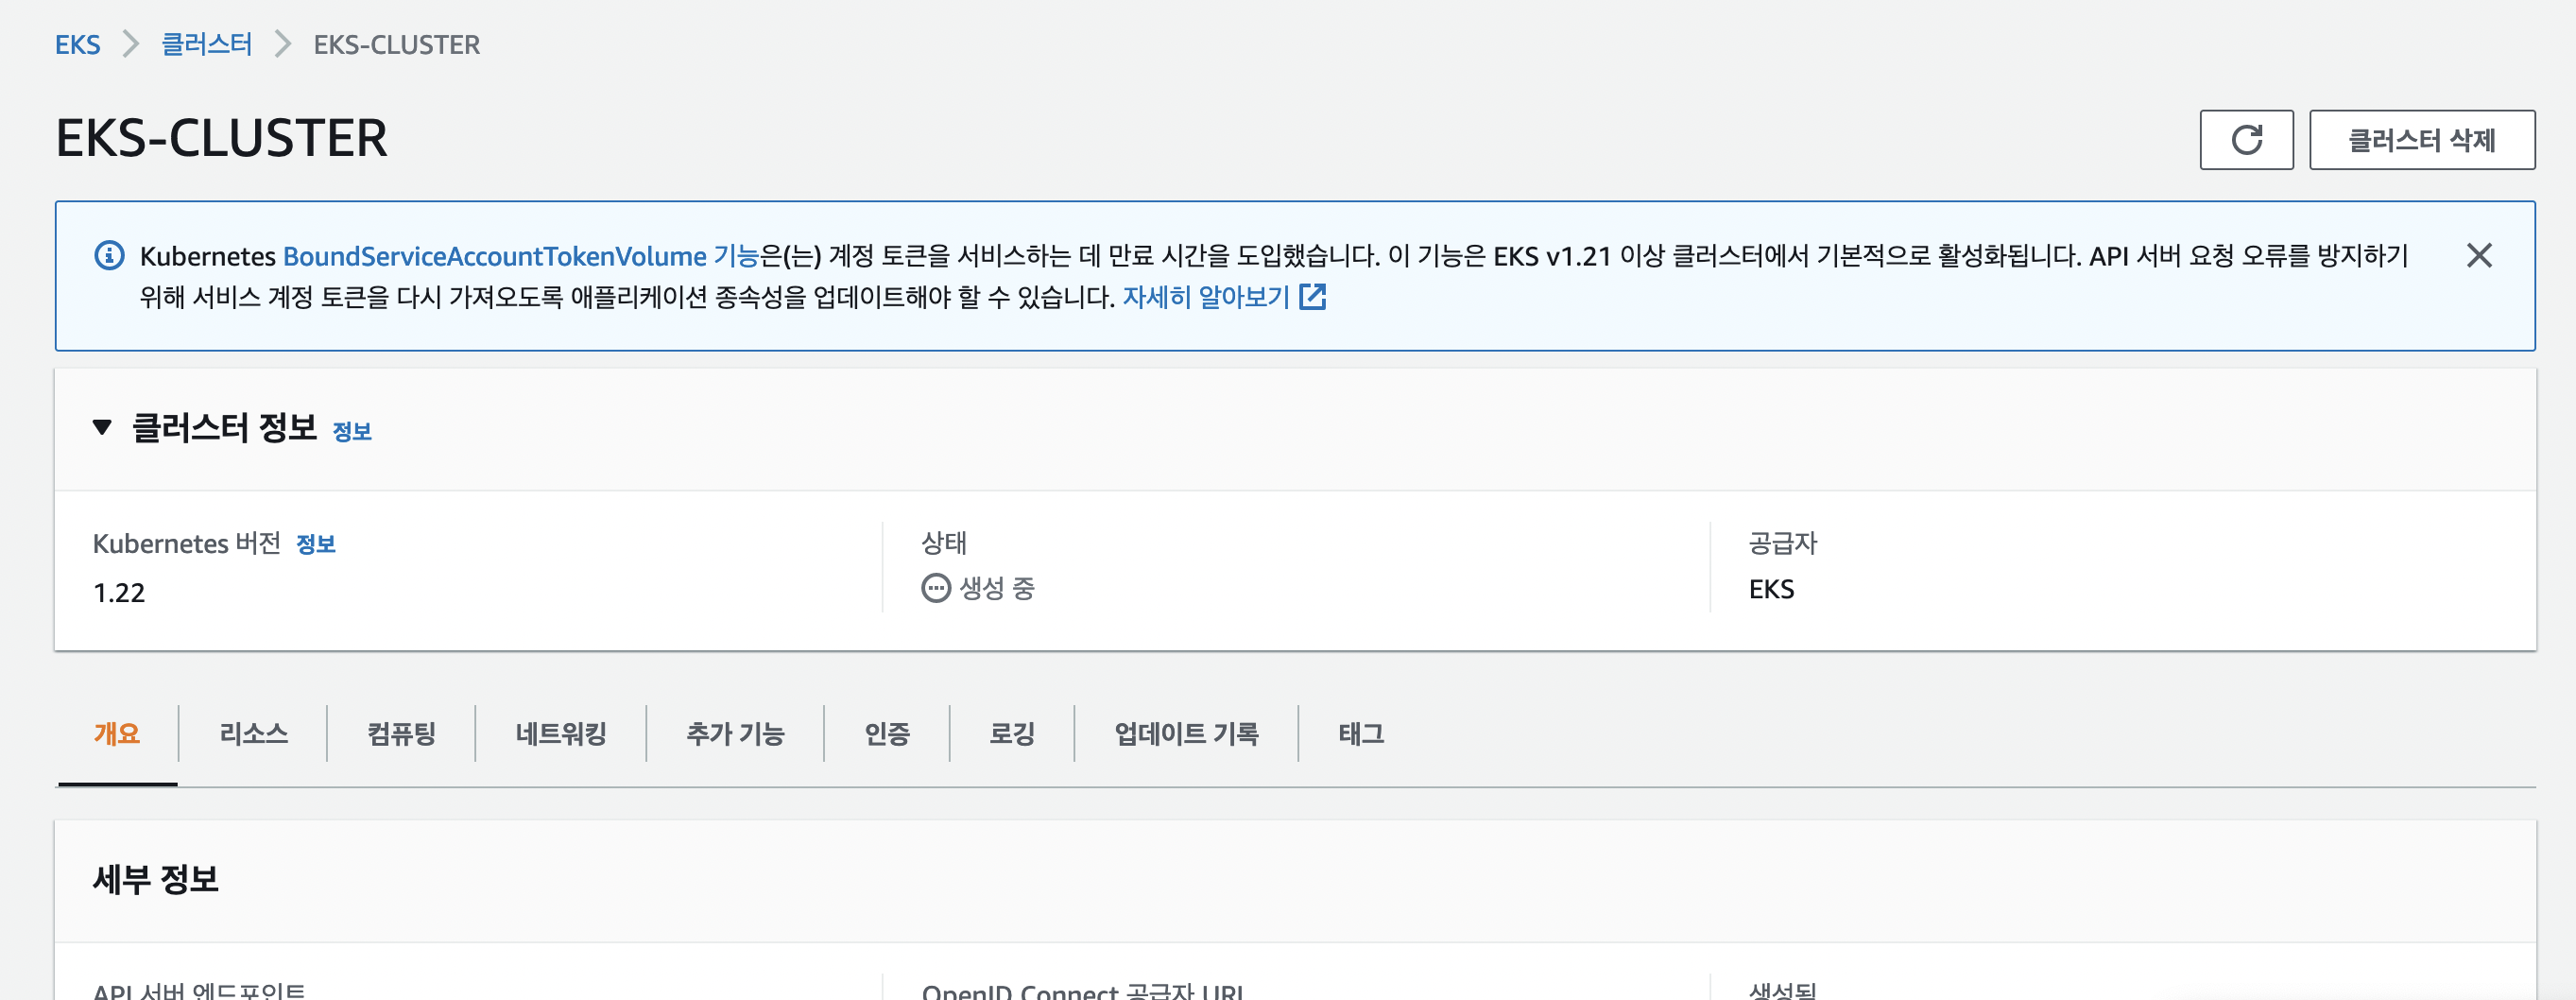Click the 생성 중 status text

[x=997, y=588]
